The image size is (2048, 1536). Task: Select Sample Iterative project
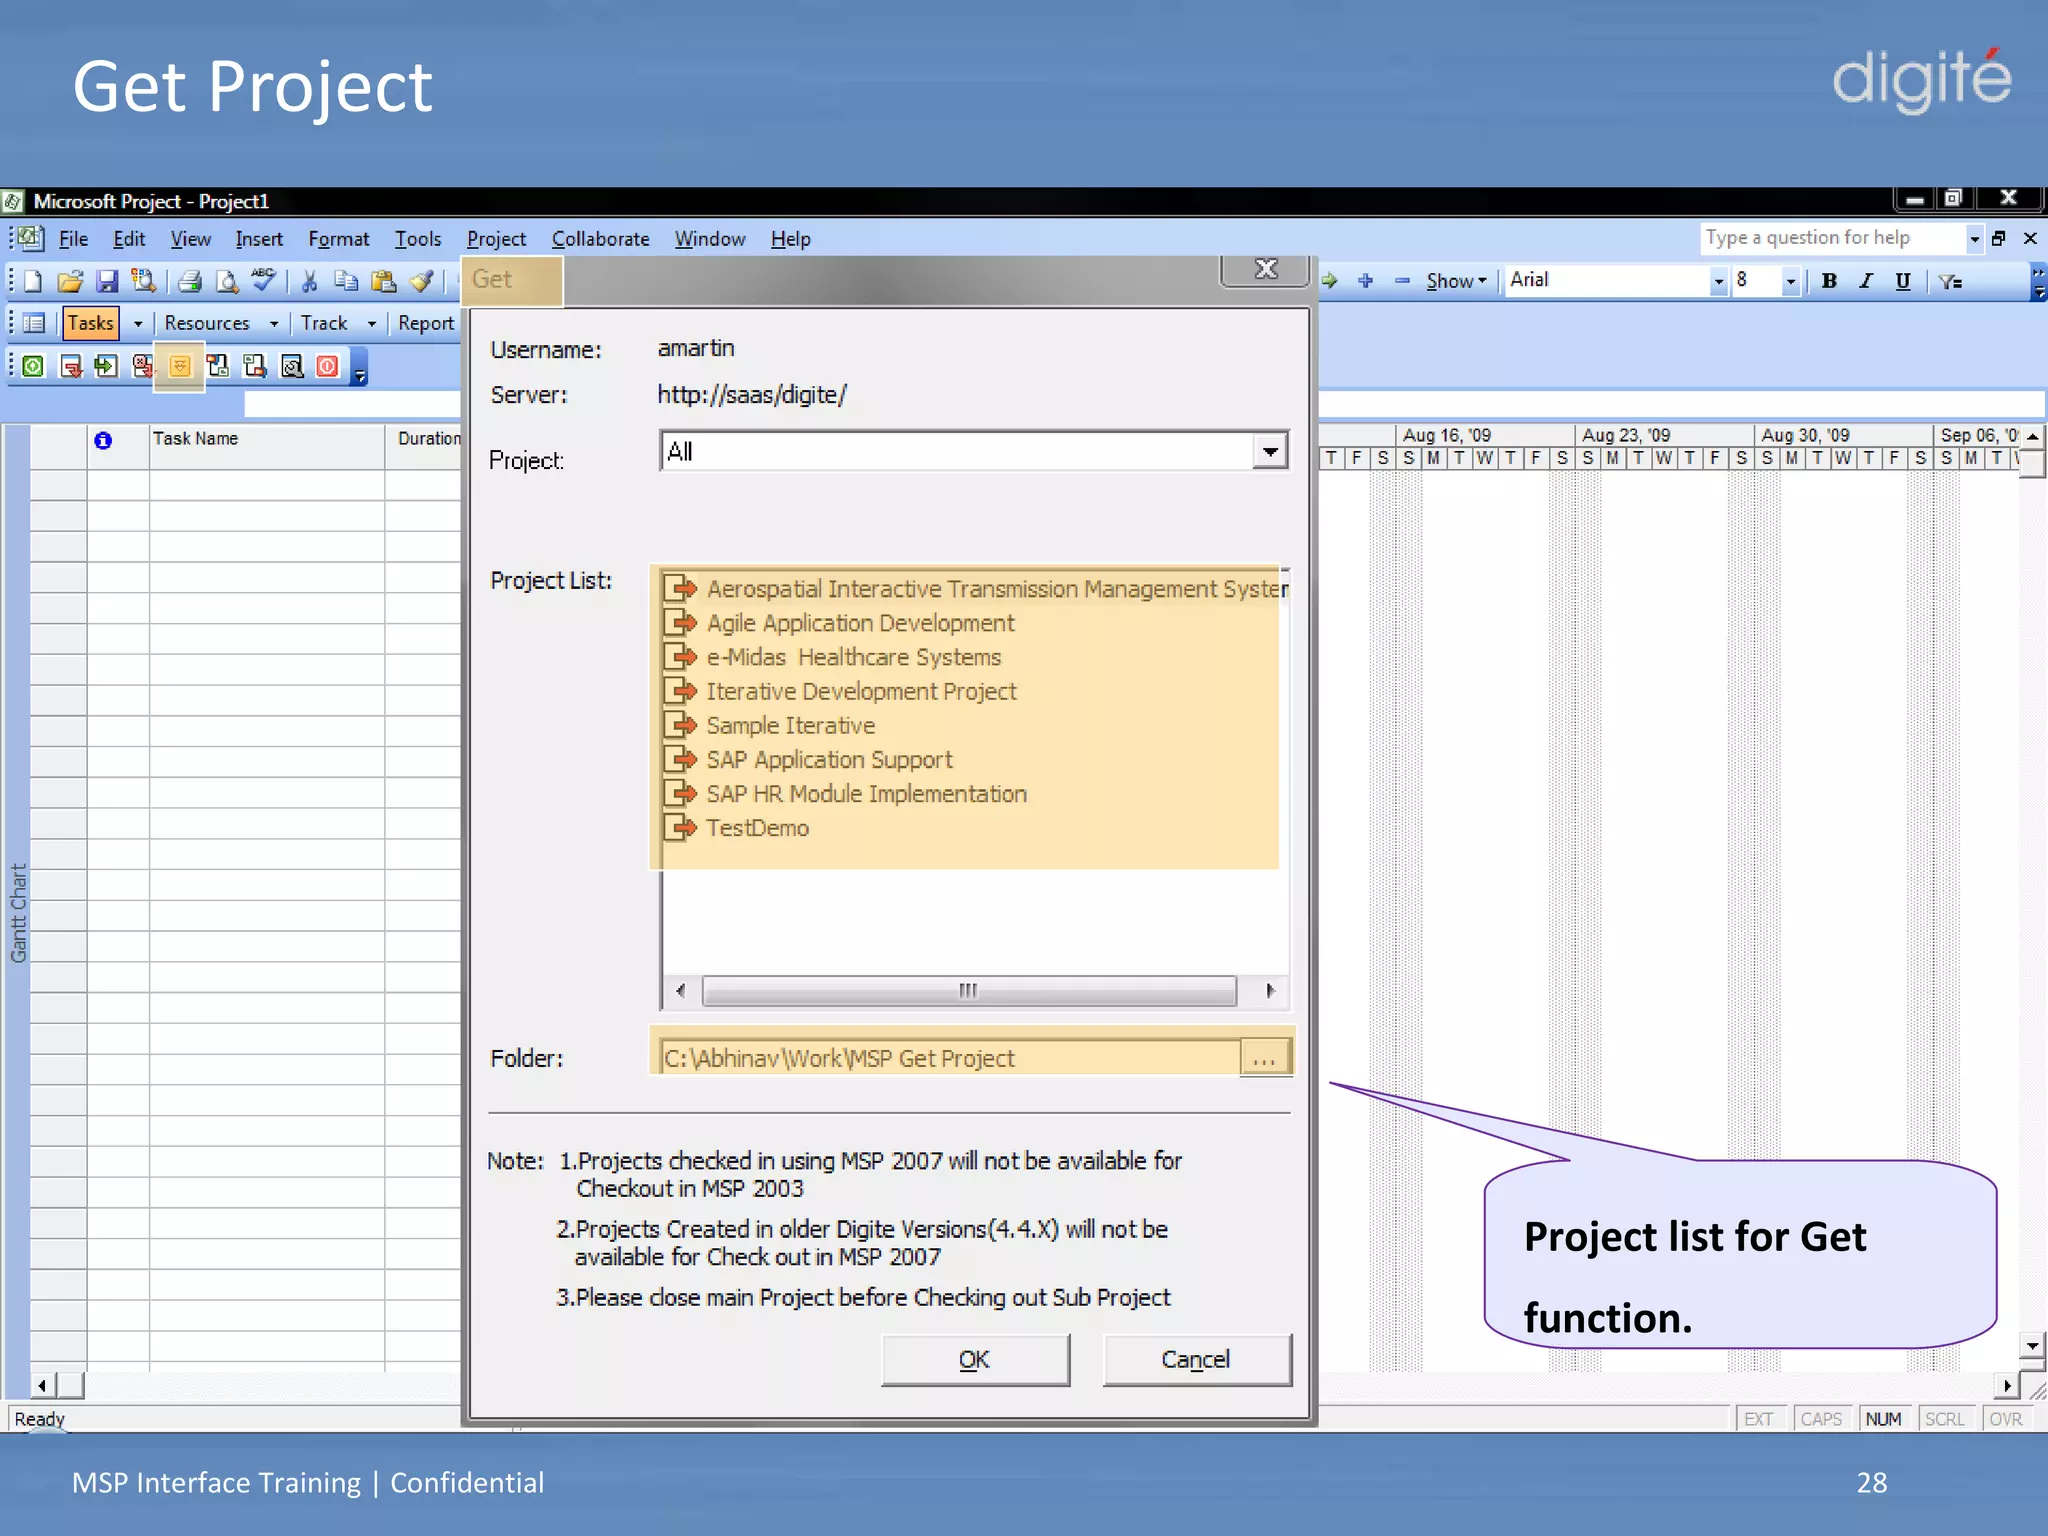click(x=790, y=725)
